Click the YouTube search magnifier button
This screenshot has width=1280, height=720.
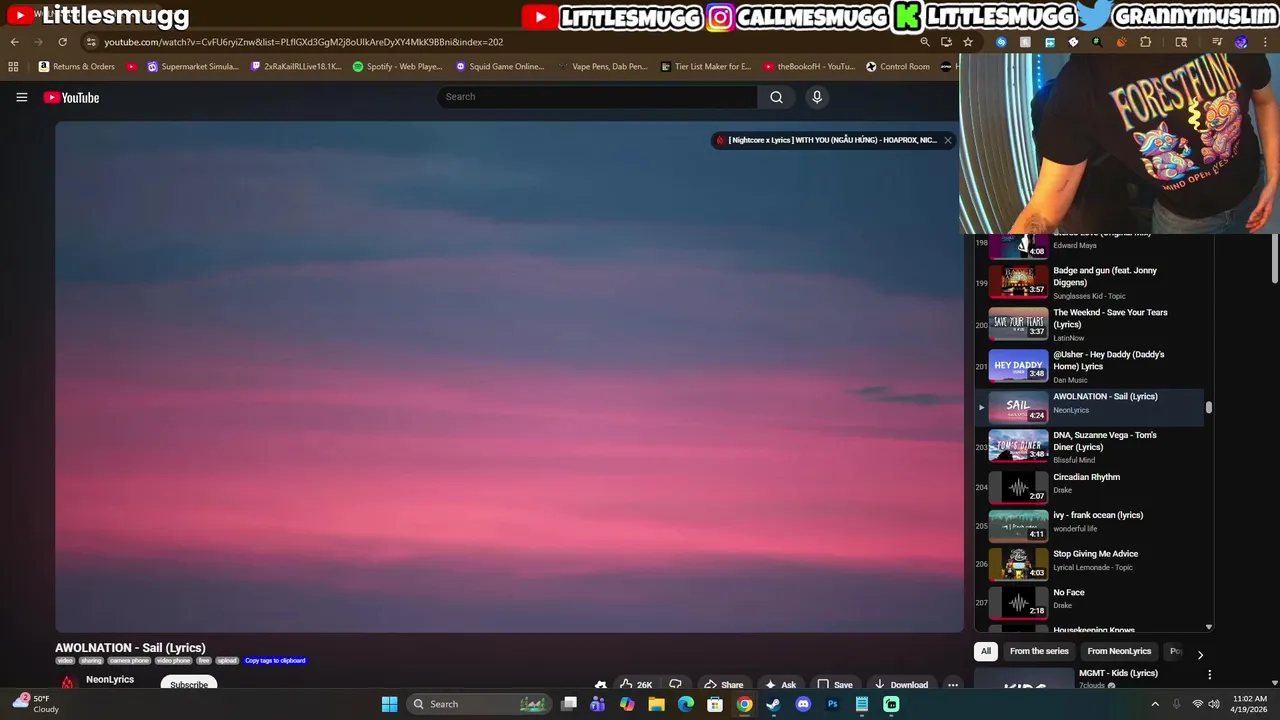tap(776, 97)
